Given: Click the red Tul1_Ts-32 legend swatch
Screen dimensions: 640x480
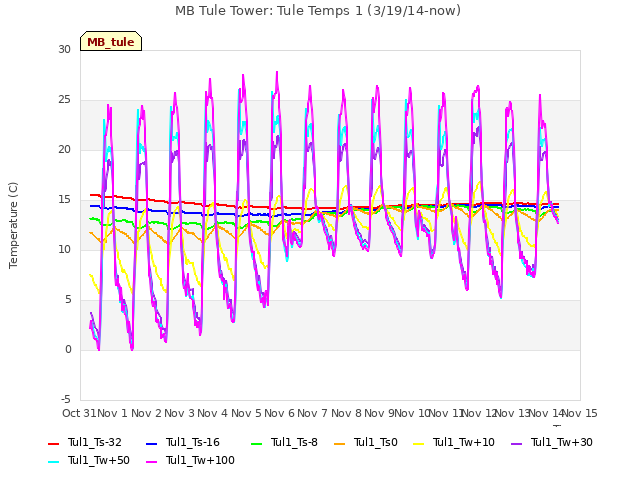Looking at the screenshot, I should click(54, 443).
